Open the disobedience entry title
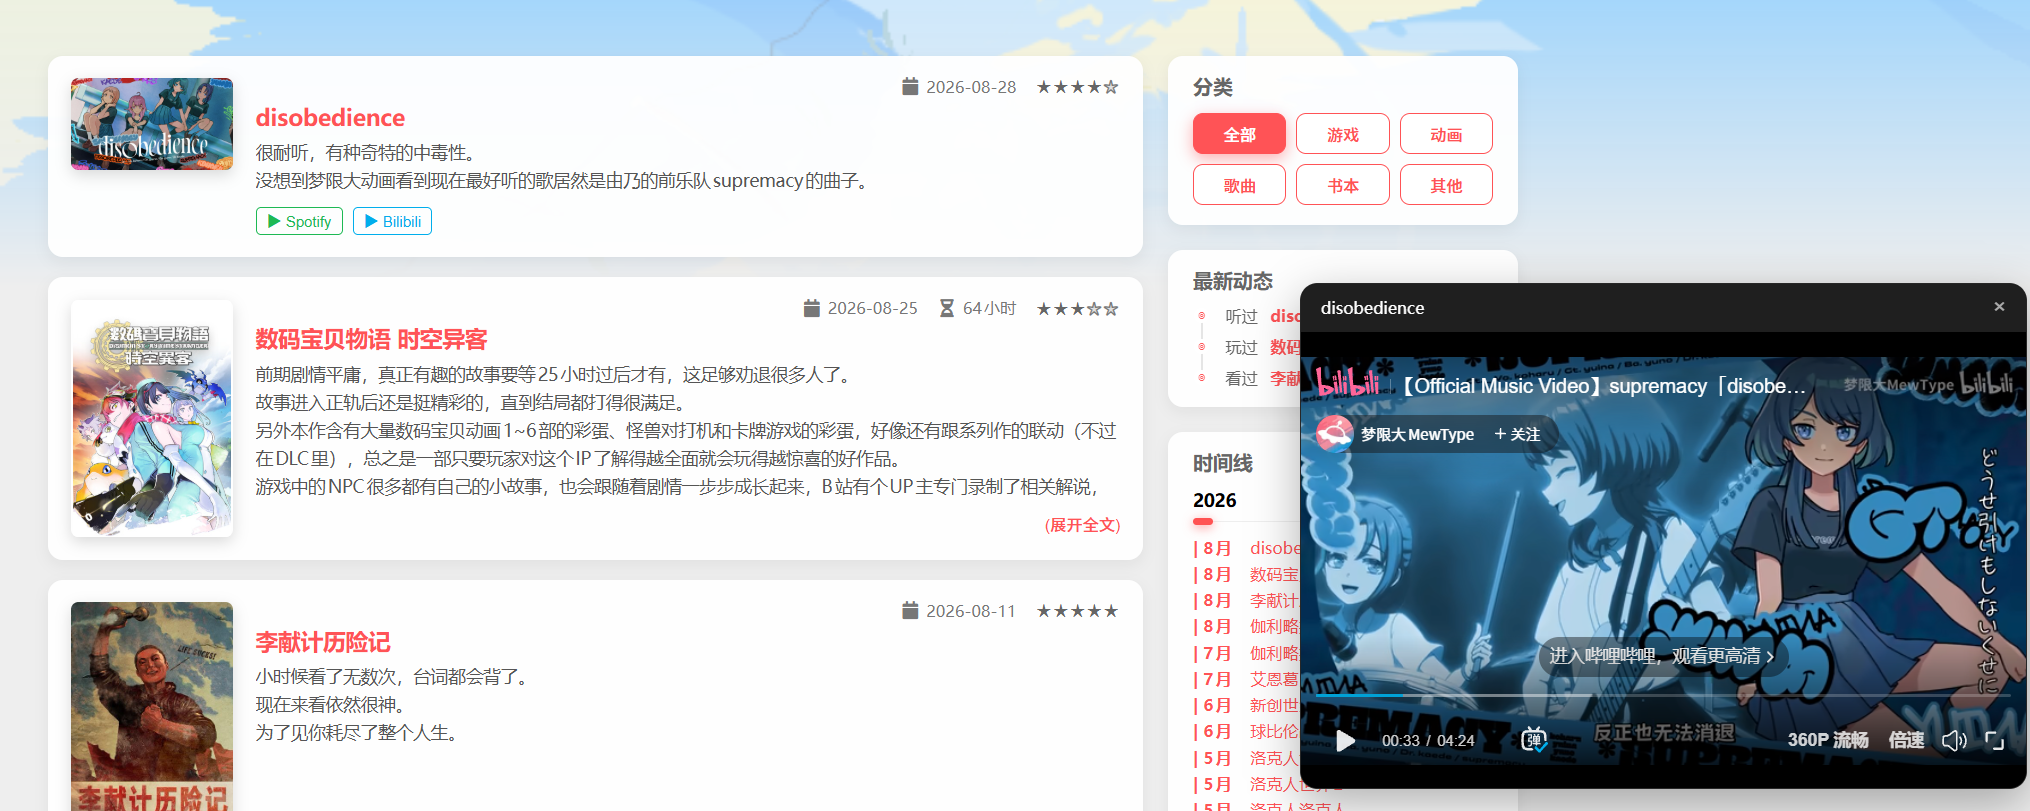Screen dimensions: 2030x811 330,118
